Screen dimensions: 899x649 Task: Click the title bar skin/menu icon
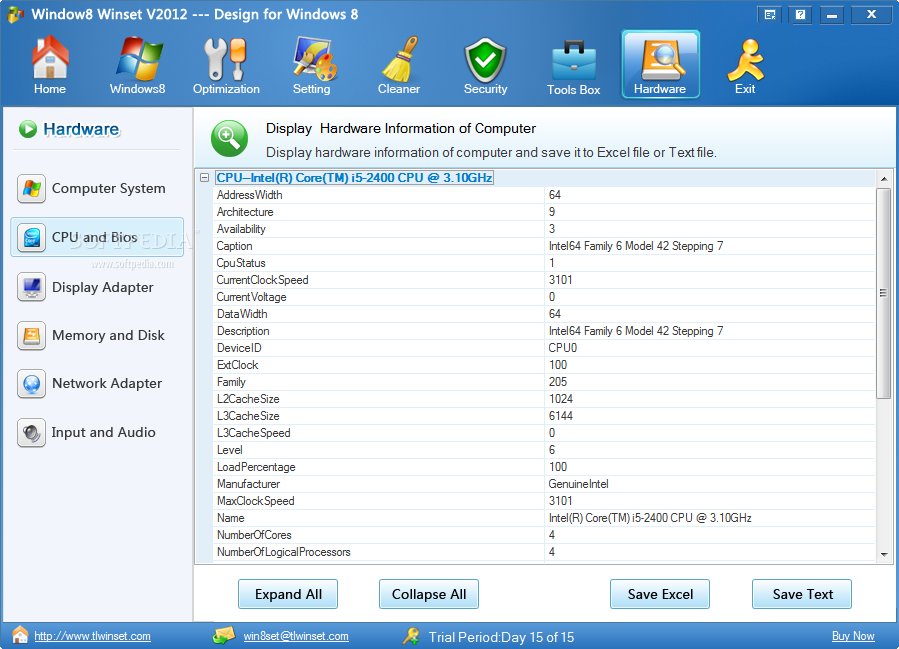pyautogui.click(x=771, y=15)
